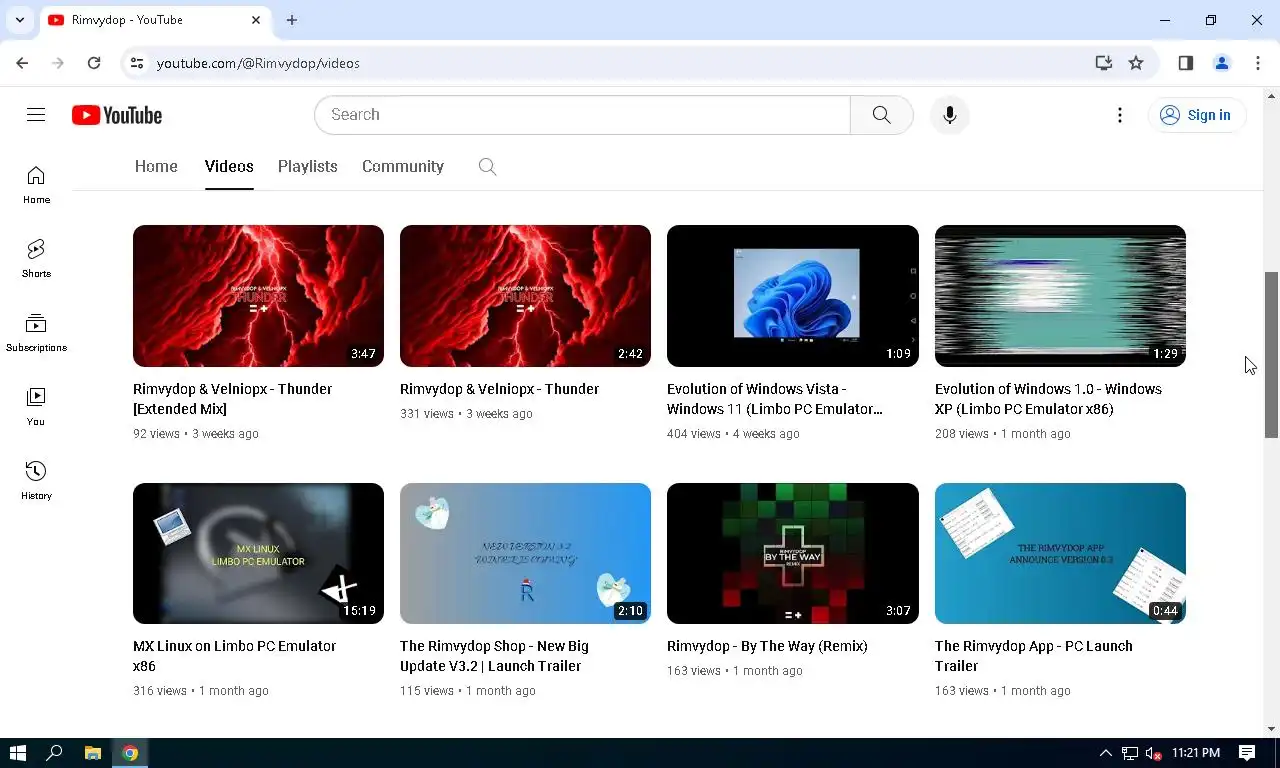Open Windows Vista evolution thumbnail 1:09
Screen dimensions: 1280x768
coord(793,296)
